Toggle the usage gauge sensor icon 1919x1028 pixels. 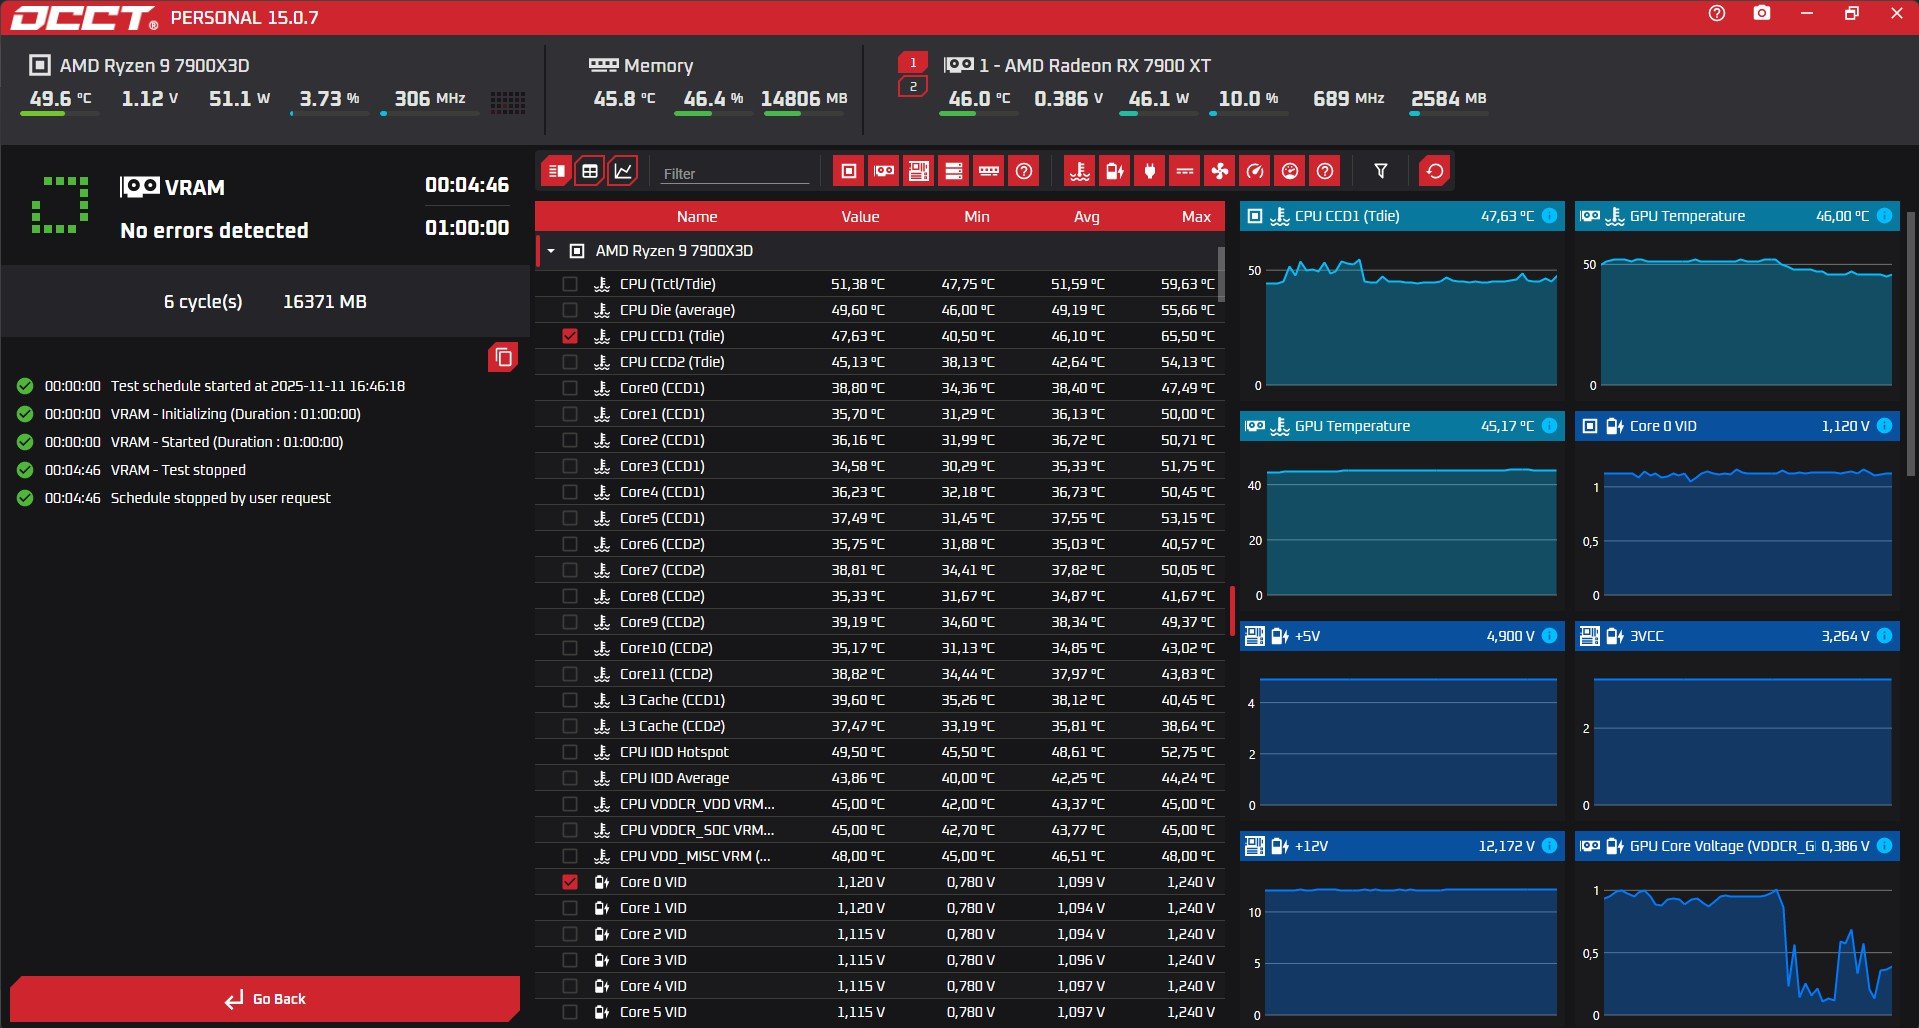pos(1290,171)
